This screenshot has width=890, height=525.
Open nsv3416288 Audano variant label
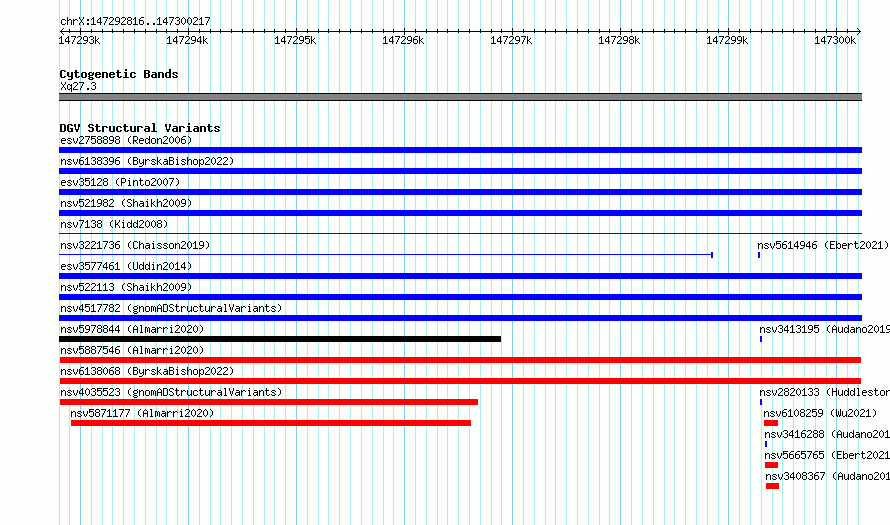point(827,434)
